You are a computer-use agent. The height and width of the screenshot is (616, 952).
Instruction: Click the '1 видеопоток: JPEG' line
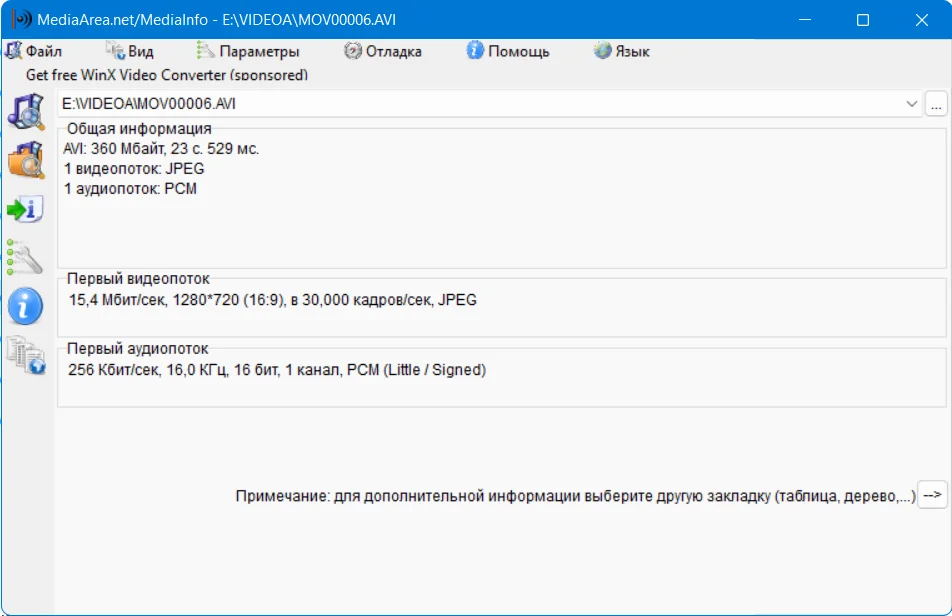134,169
